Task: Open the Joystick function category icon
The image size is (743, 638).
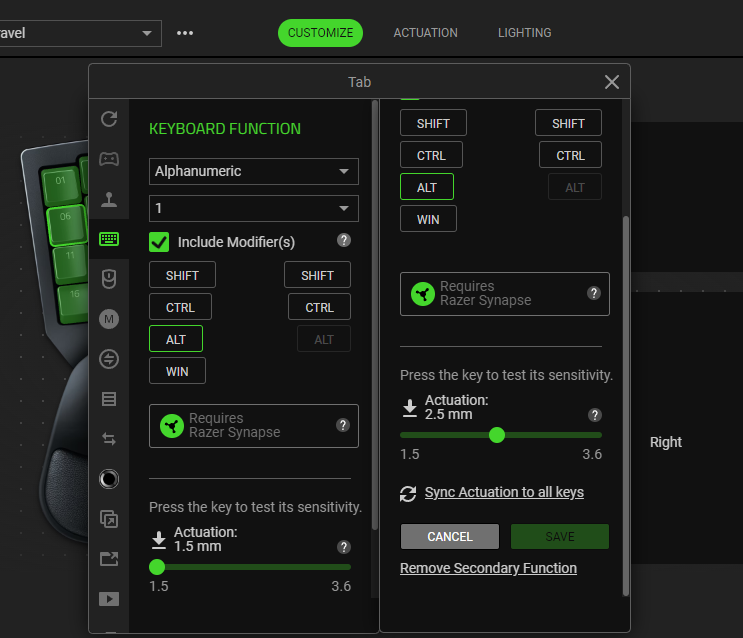Action: [109, 199]
